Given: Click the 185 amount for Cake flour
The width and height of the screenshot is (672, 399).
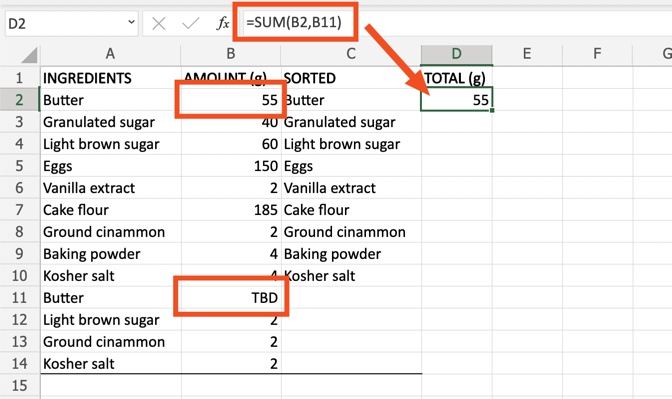Looking at the screenshot, I should [231, 210].
